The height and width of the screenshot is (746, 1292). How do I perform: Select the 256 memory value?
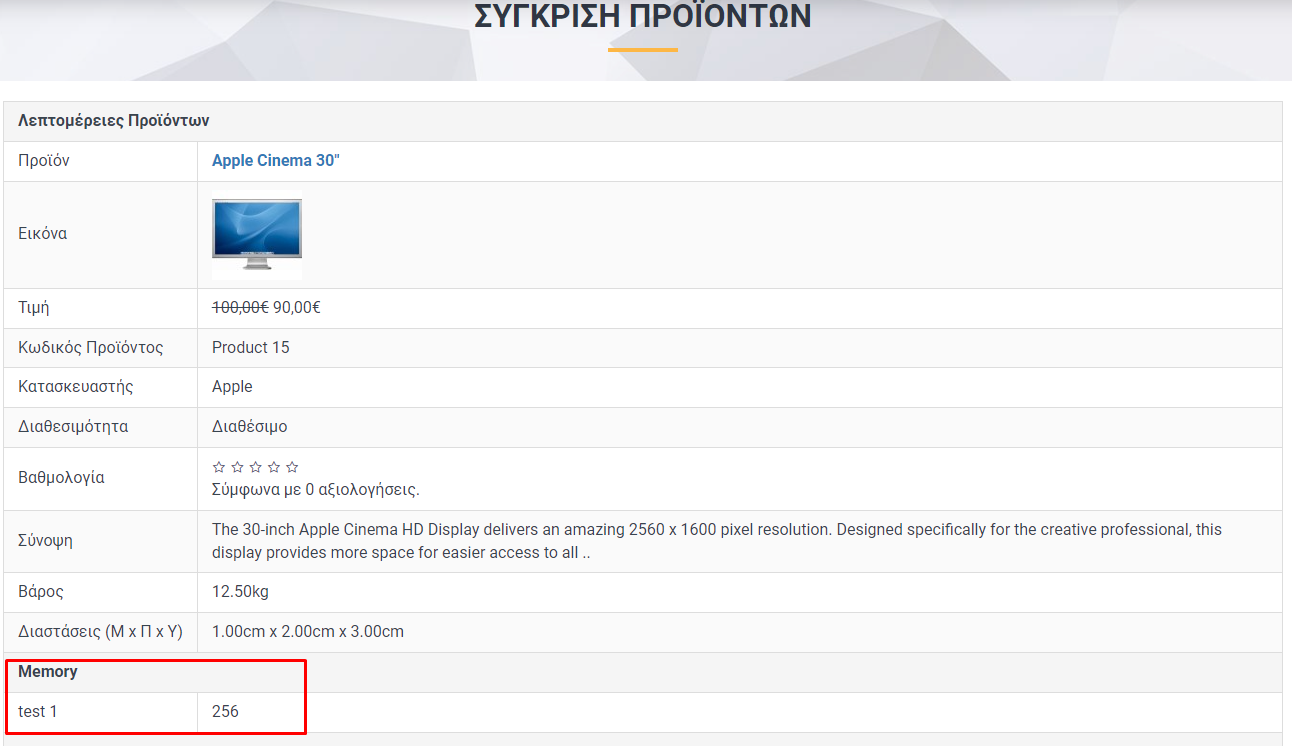click(x=225, y=712)
